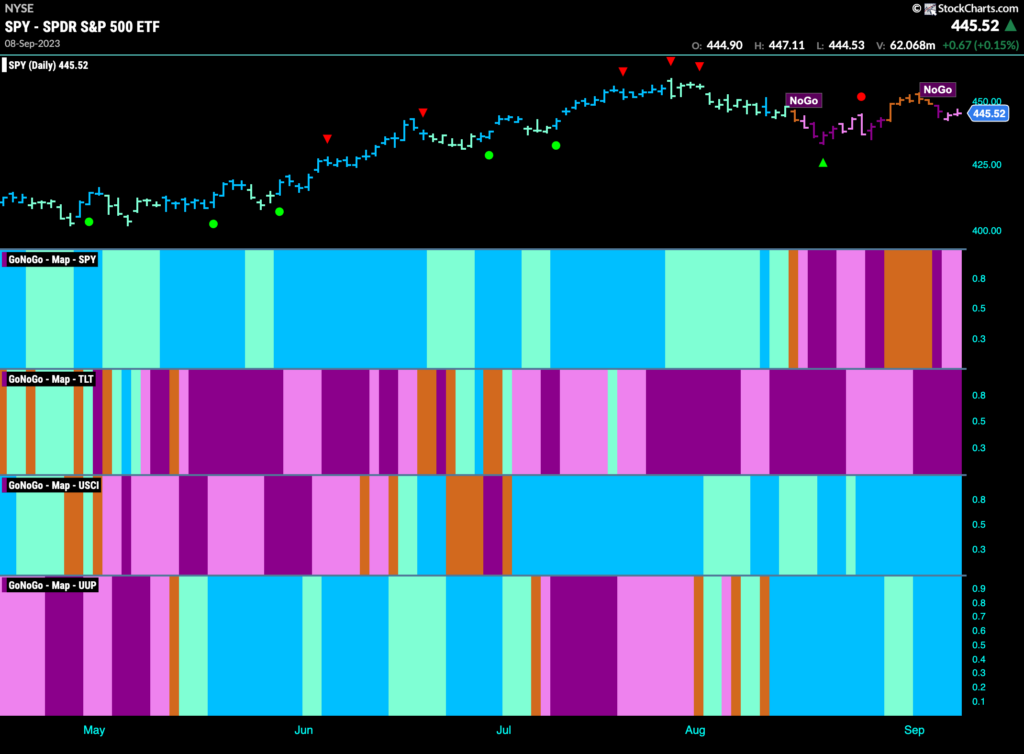Screen dimensions: 1024x754
Task: Click the red circle marker above late-August bars
Action: tap(861, 97)
